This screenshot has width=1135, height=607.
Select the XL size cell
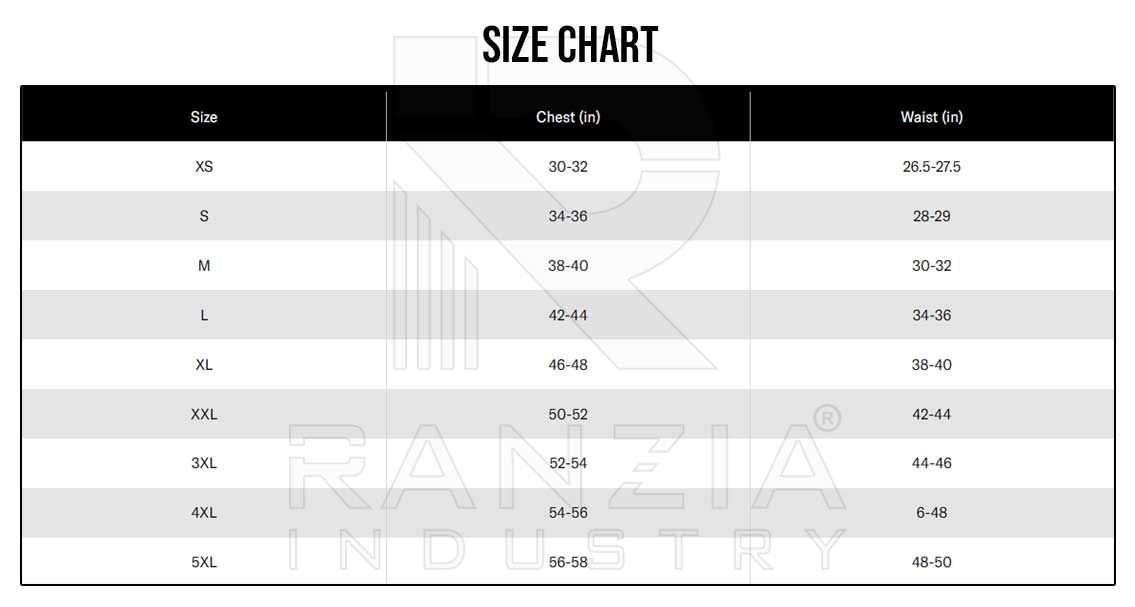[204, 365]
